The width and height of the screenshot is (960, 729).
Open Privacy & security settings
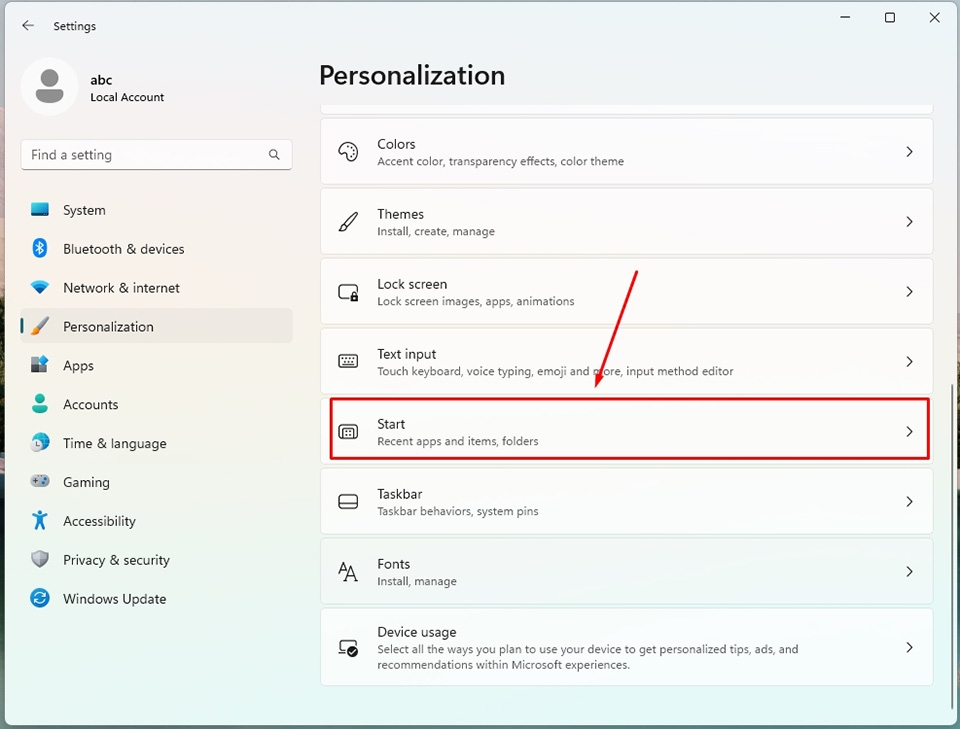pyautogui.click(x=157, y=559)
